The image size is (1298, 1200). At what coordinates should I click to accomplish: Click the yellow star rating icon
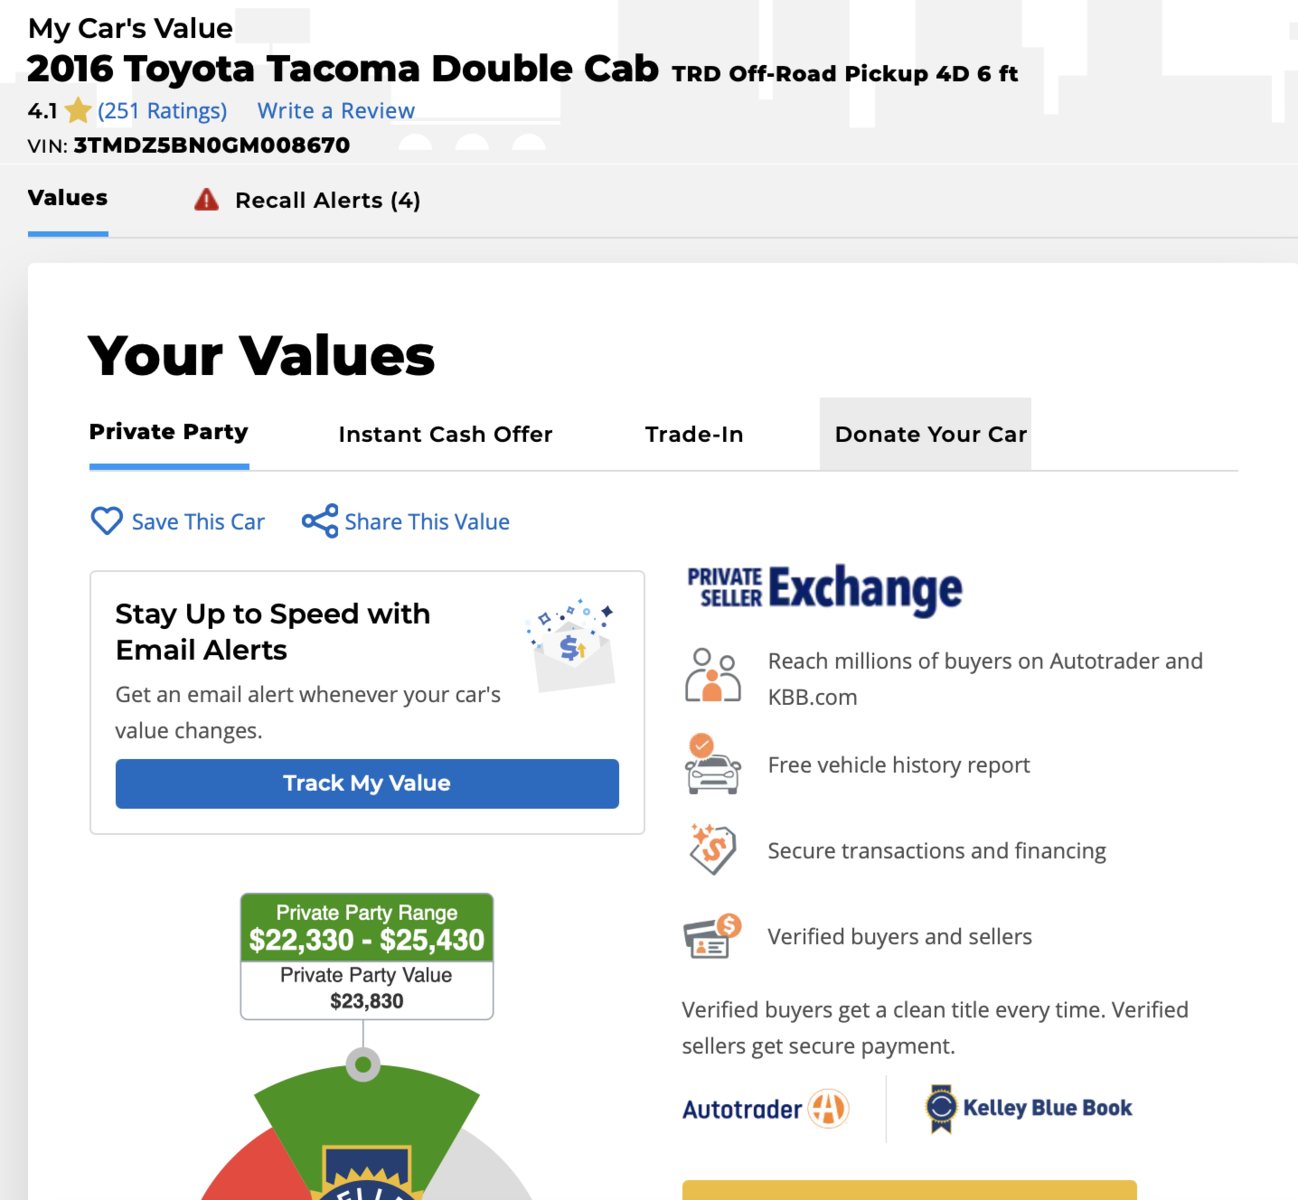pos(78,110)
